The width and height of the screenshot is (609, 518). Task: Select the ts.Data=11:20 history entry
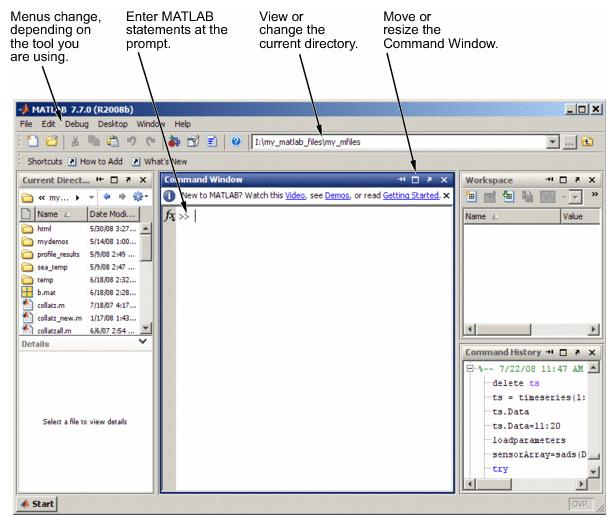click(x=526, y=426)
